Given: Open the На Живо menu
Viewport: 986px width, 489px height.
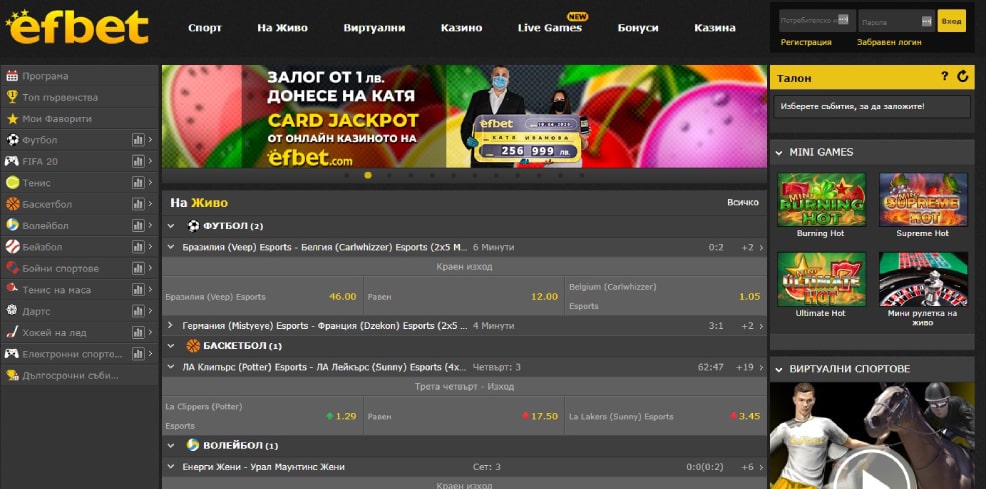Looking at the screenshot, I should pyautogui.click(x=282, y=28).
